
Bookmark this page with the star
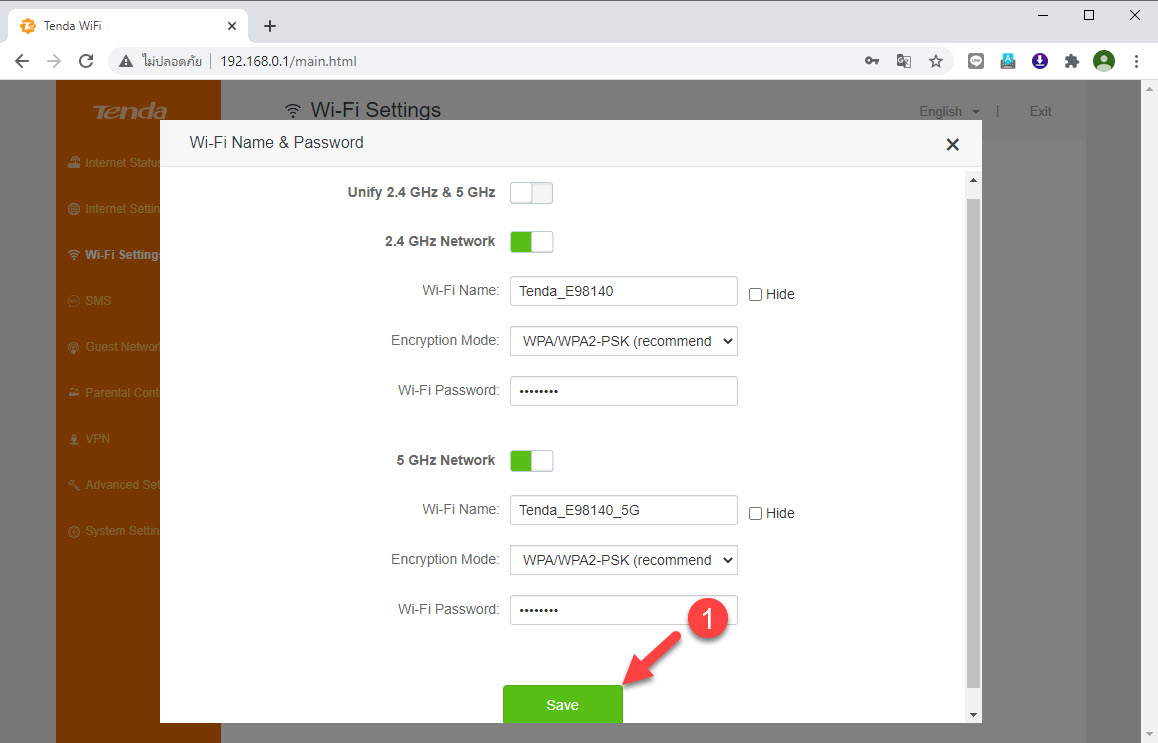[936, 61]
